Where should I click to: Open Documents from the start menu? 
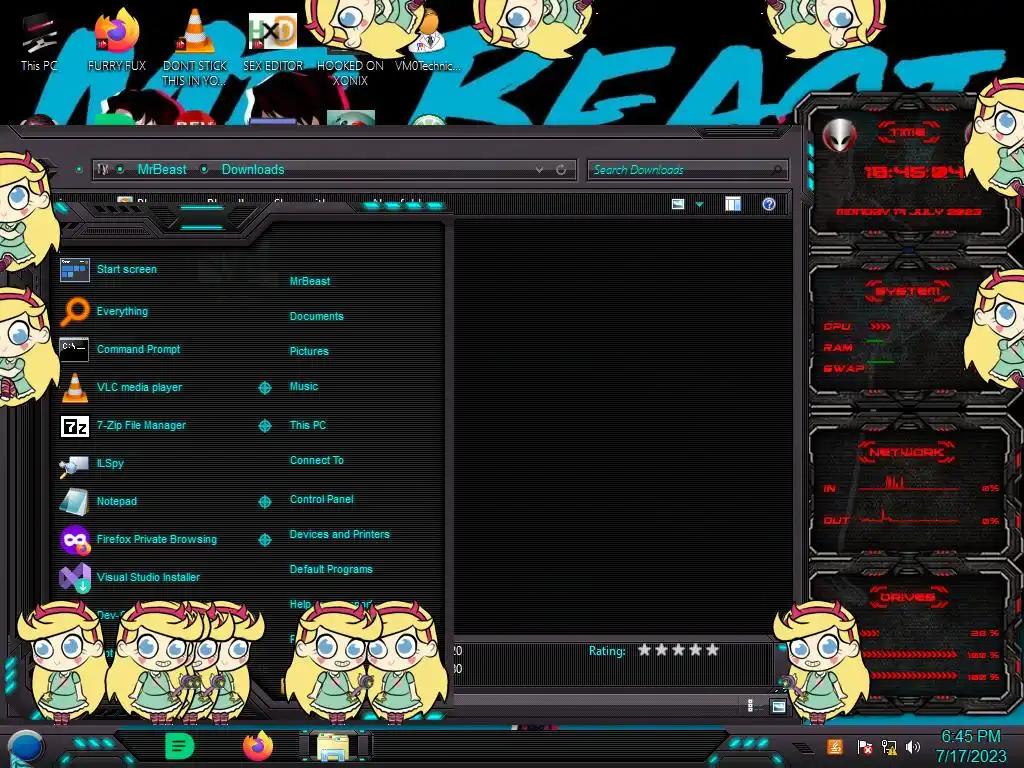[x=316, y=316]
